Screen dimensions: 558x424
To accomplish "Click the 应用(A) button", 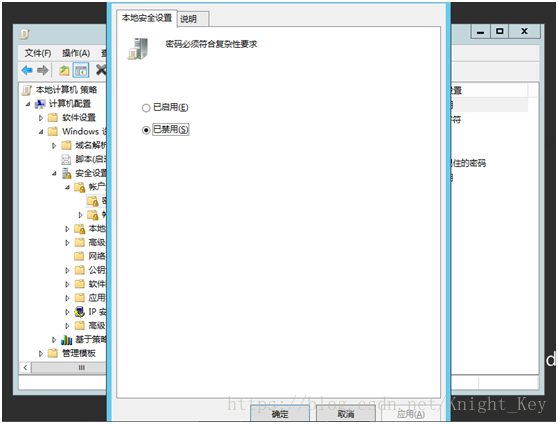I will tap(411, 414).
